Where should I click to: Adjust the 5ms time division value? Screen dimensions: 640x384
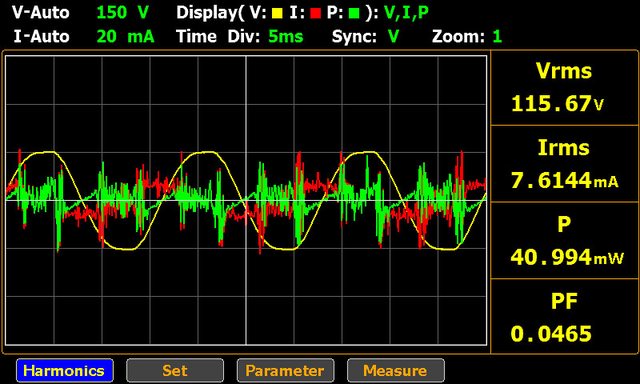coord(286,37)
